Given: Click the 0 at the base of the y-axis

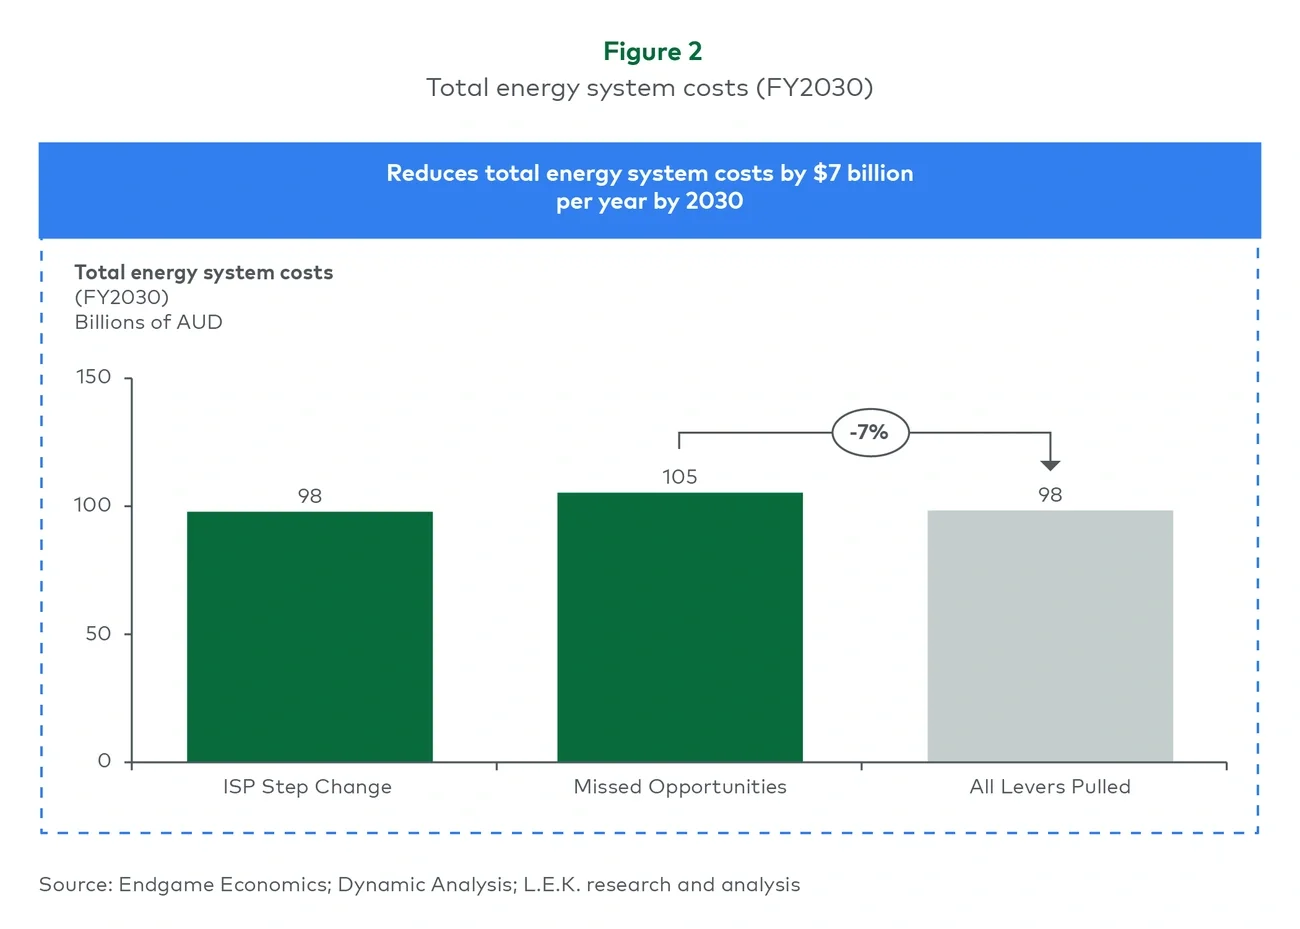Looking at the screenshot, I should [102, 760].
